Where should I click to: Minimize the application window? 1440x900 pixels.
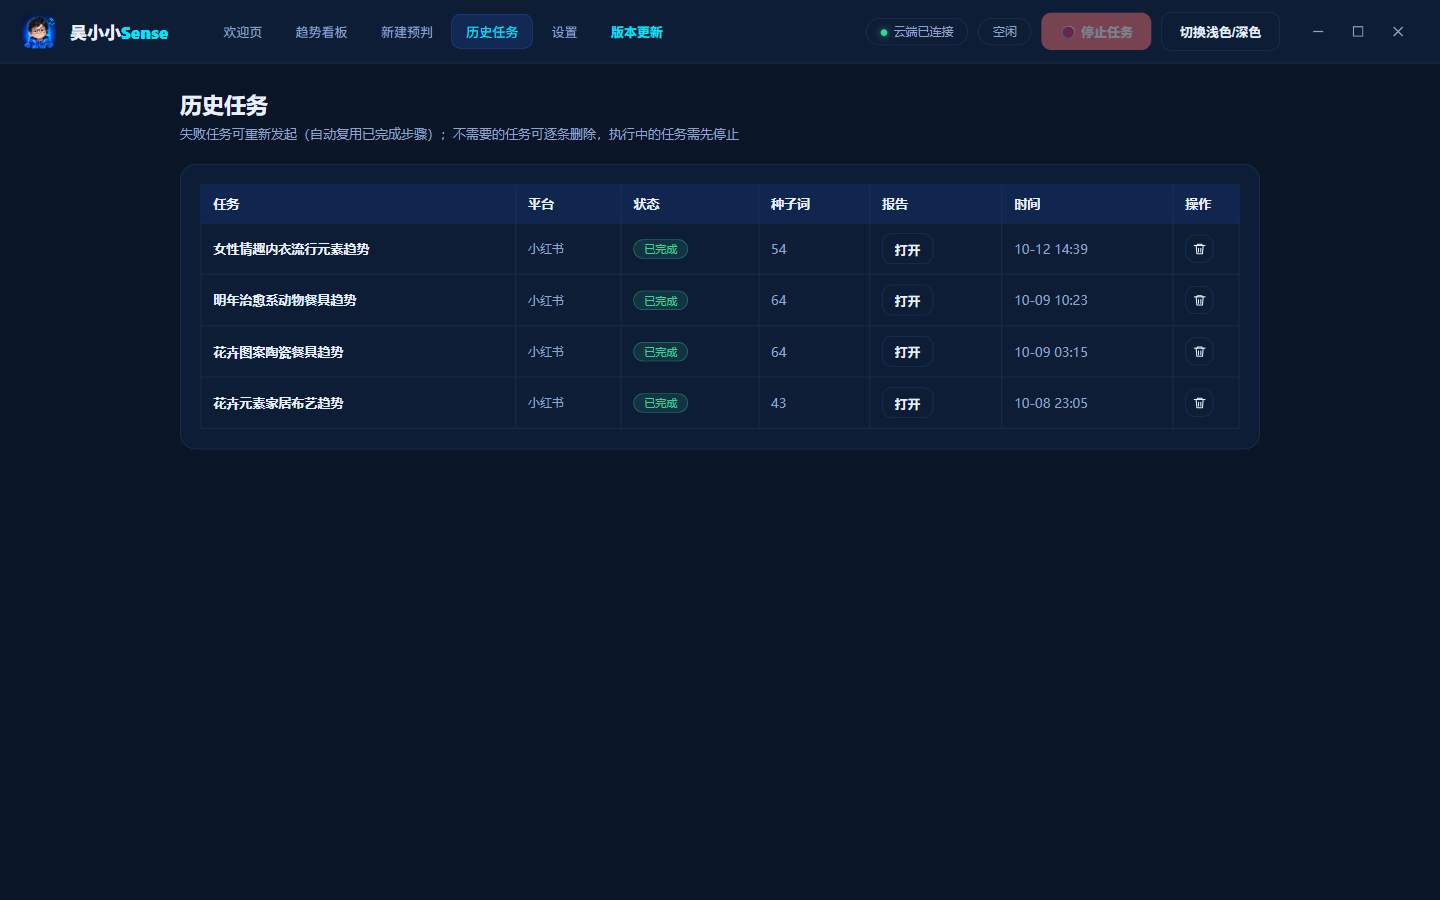pos(1318,32)
